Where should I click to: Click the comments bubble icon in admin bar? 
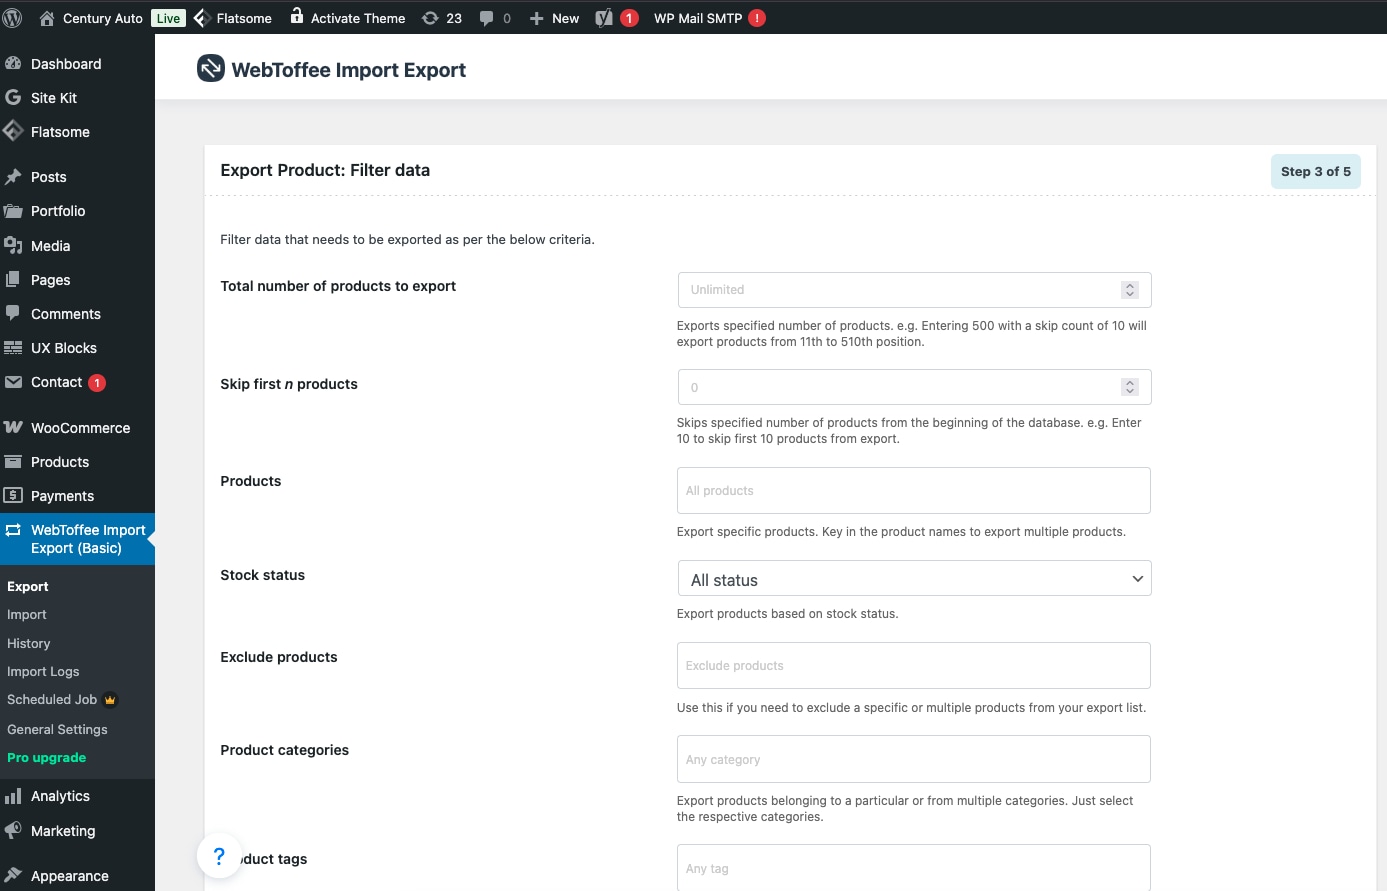487,18
